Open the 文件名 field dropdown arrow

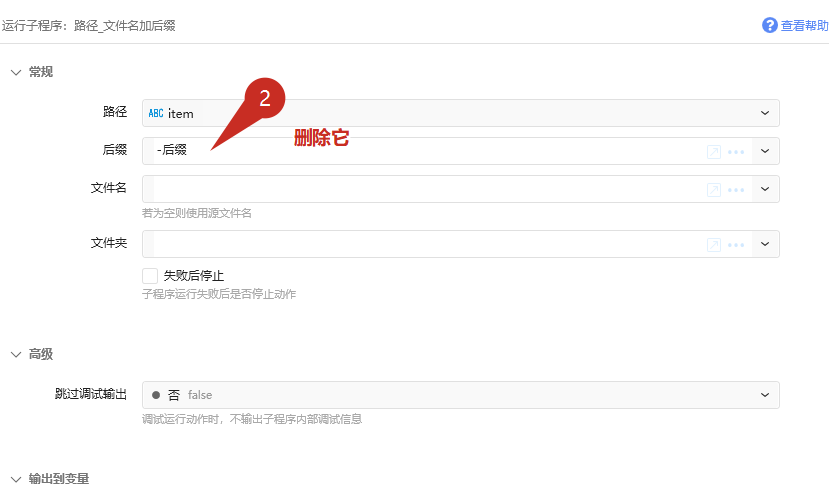[764, 189]
